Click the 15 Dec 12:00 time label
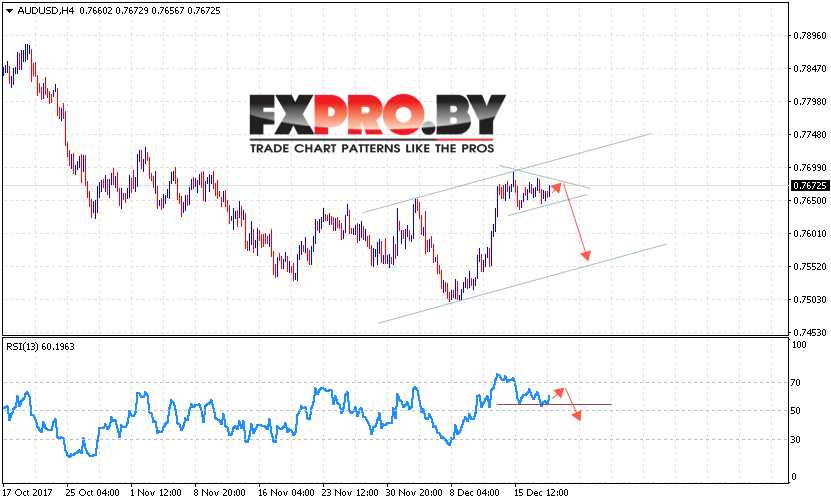Viewport: 831px width, 504px height. click(541, 493)
